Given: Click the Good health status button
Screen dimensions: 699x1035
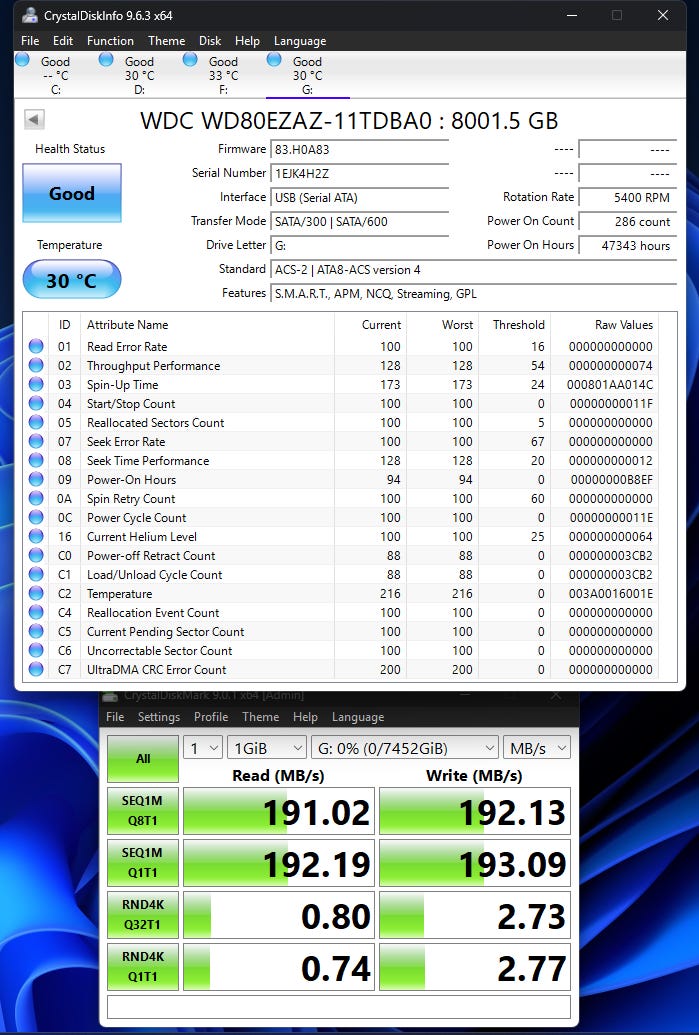Looking at the screenshot, I should click(x=72, y=193).
